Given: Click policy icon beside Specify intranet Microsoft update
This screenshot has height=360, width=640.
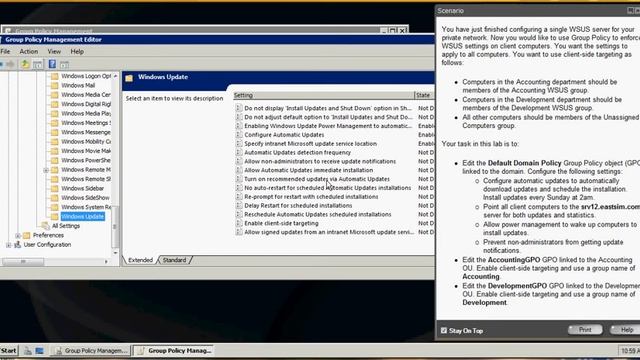Looking at the screenshot, I should coord(238,144).
